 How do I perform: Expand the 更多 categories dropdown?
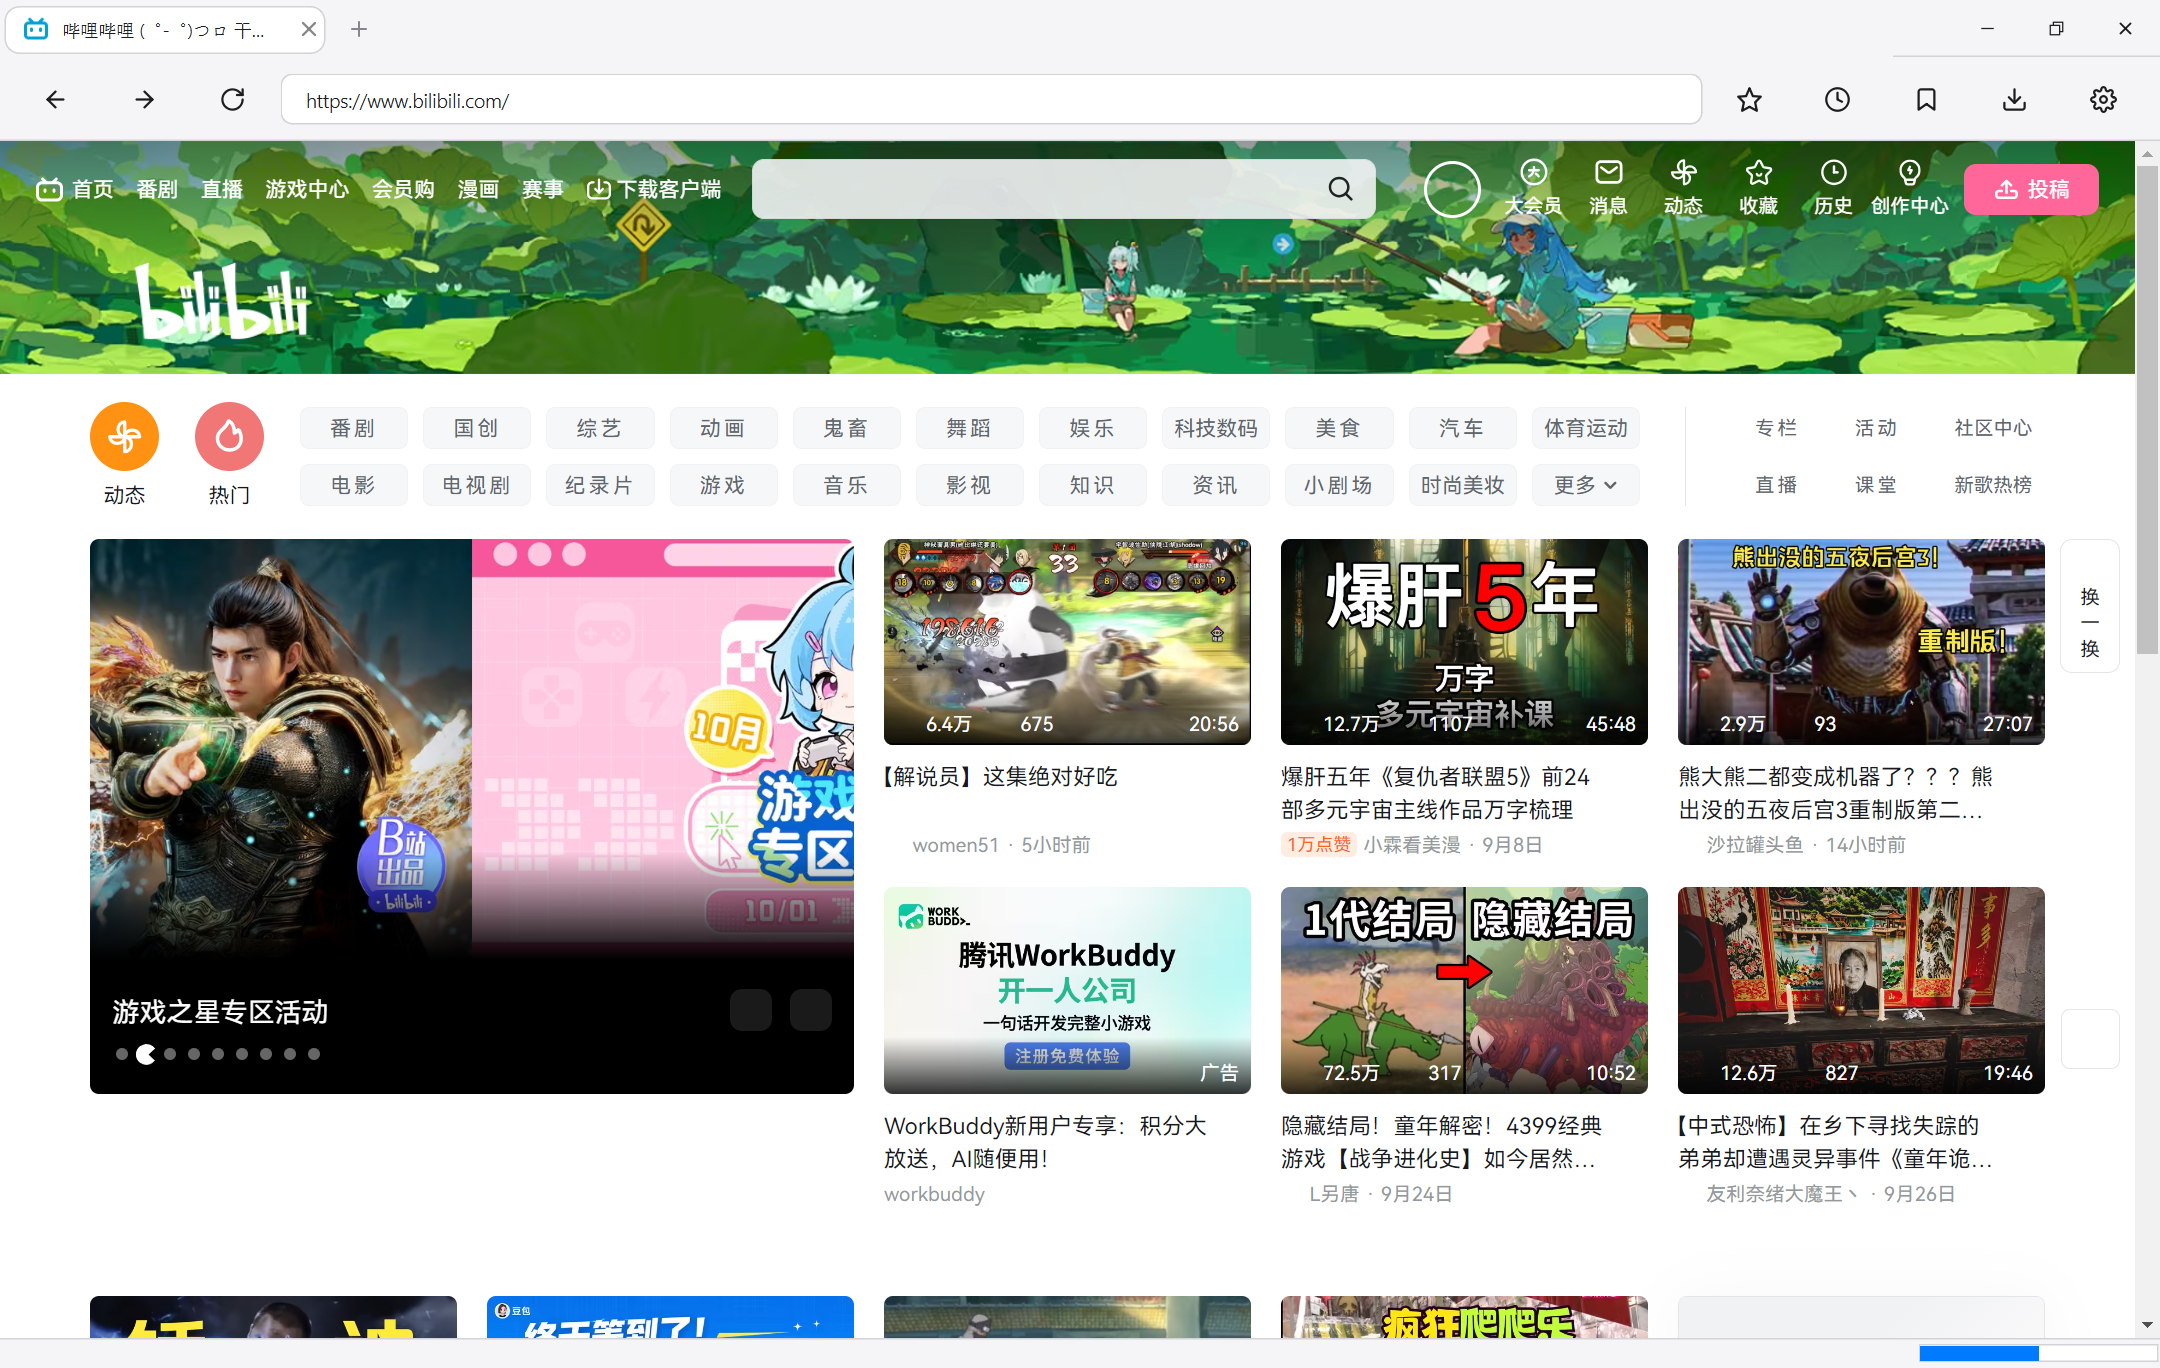1585,485
